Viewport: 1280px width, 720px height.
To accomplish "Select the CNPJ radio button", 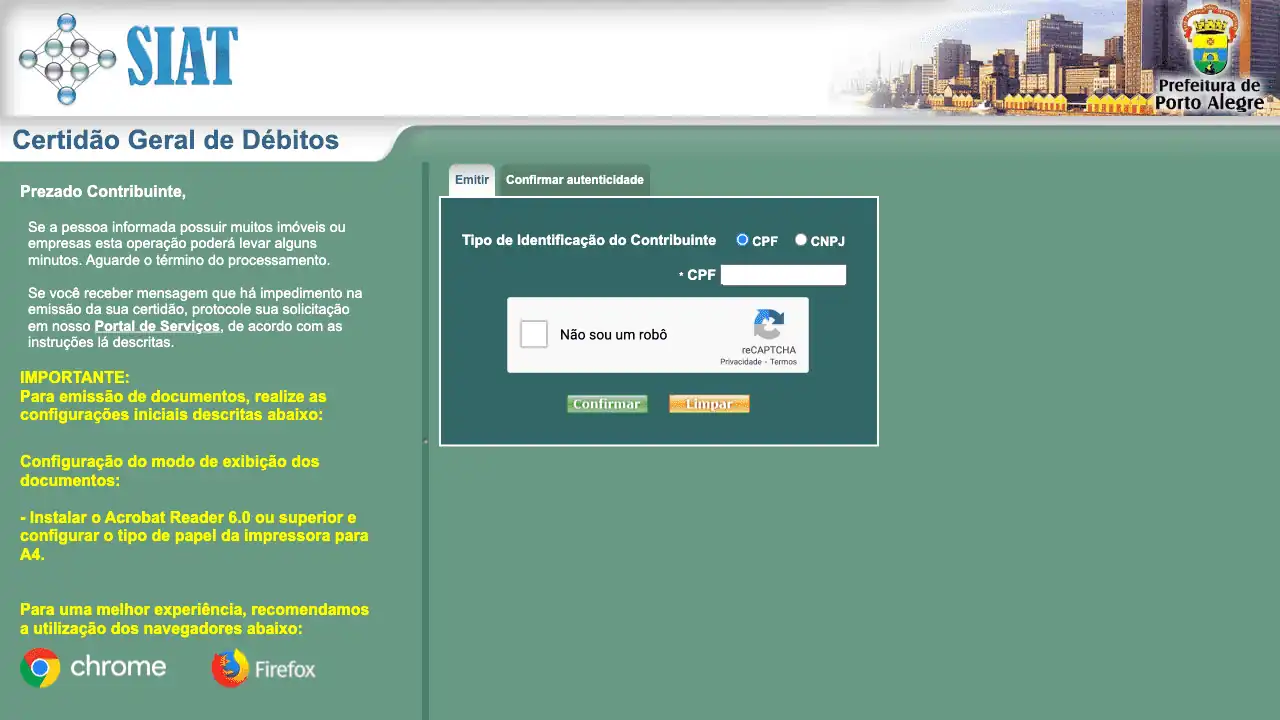I will [801, 240].
